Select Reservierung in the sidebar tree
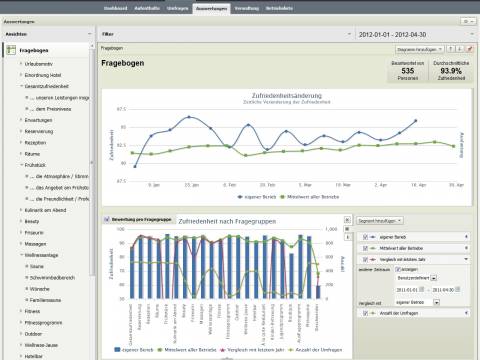Image resolution: width=480 pixels, height=360 pixels. point(39,131)
